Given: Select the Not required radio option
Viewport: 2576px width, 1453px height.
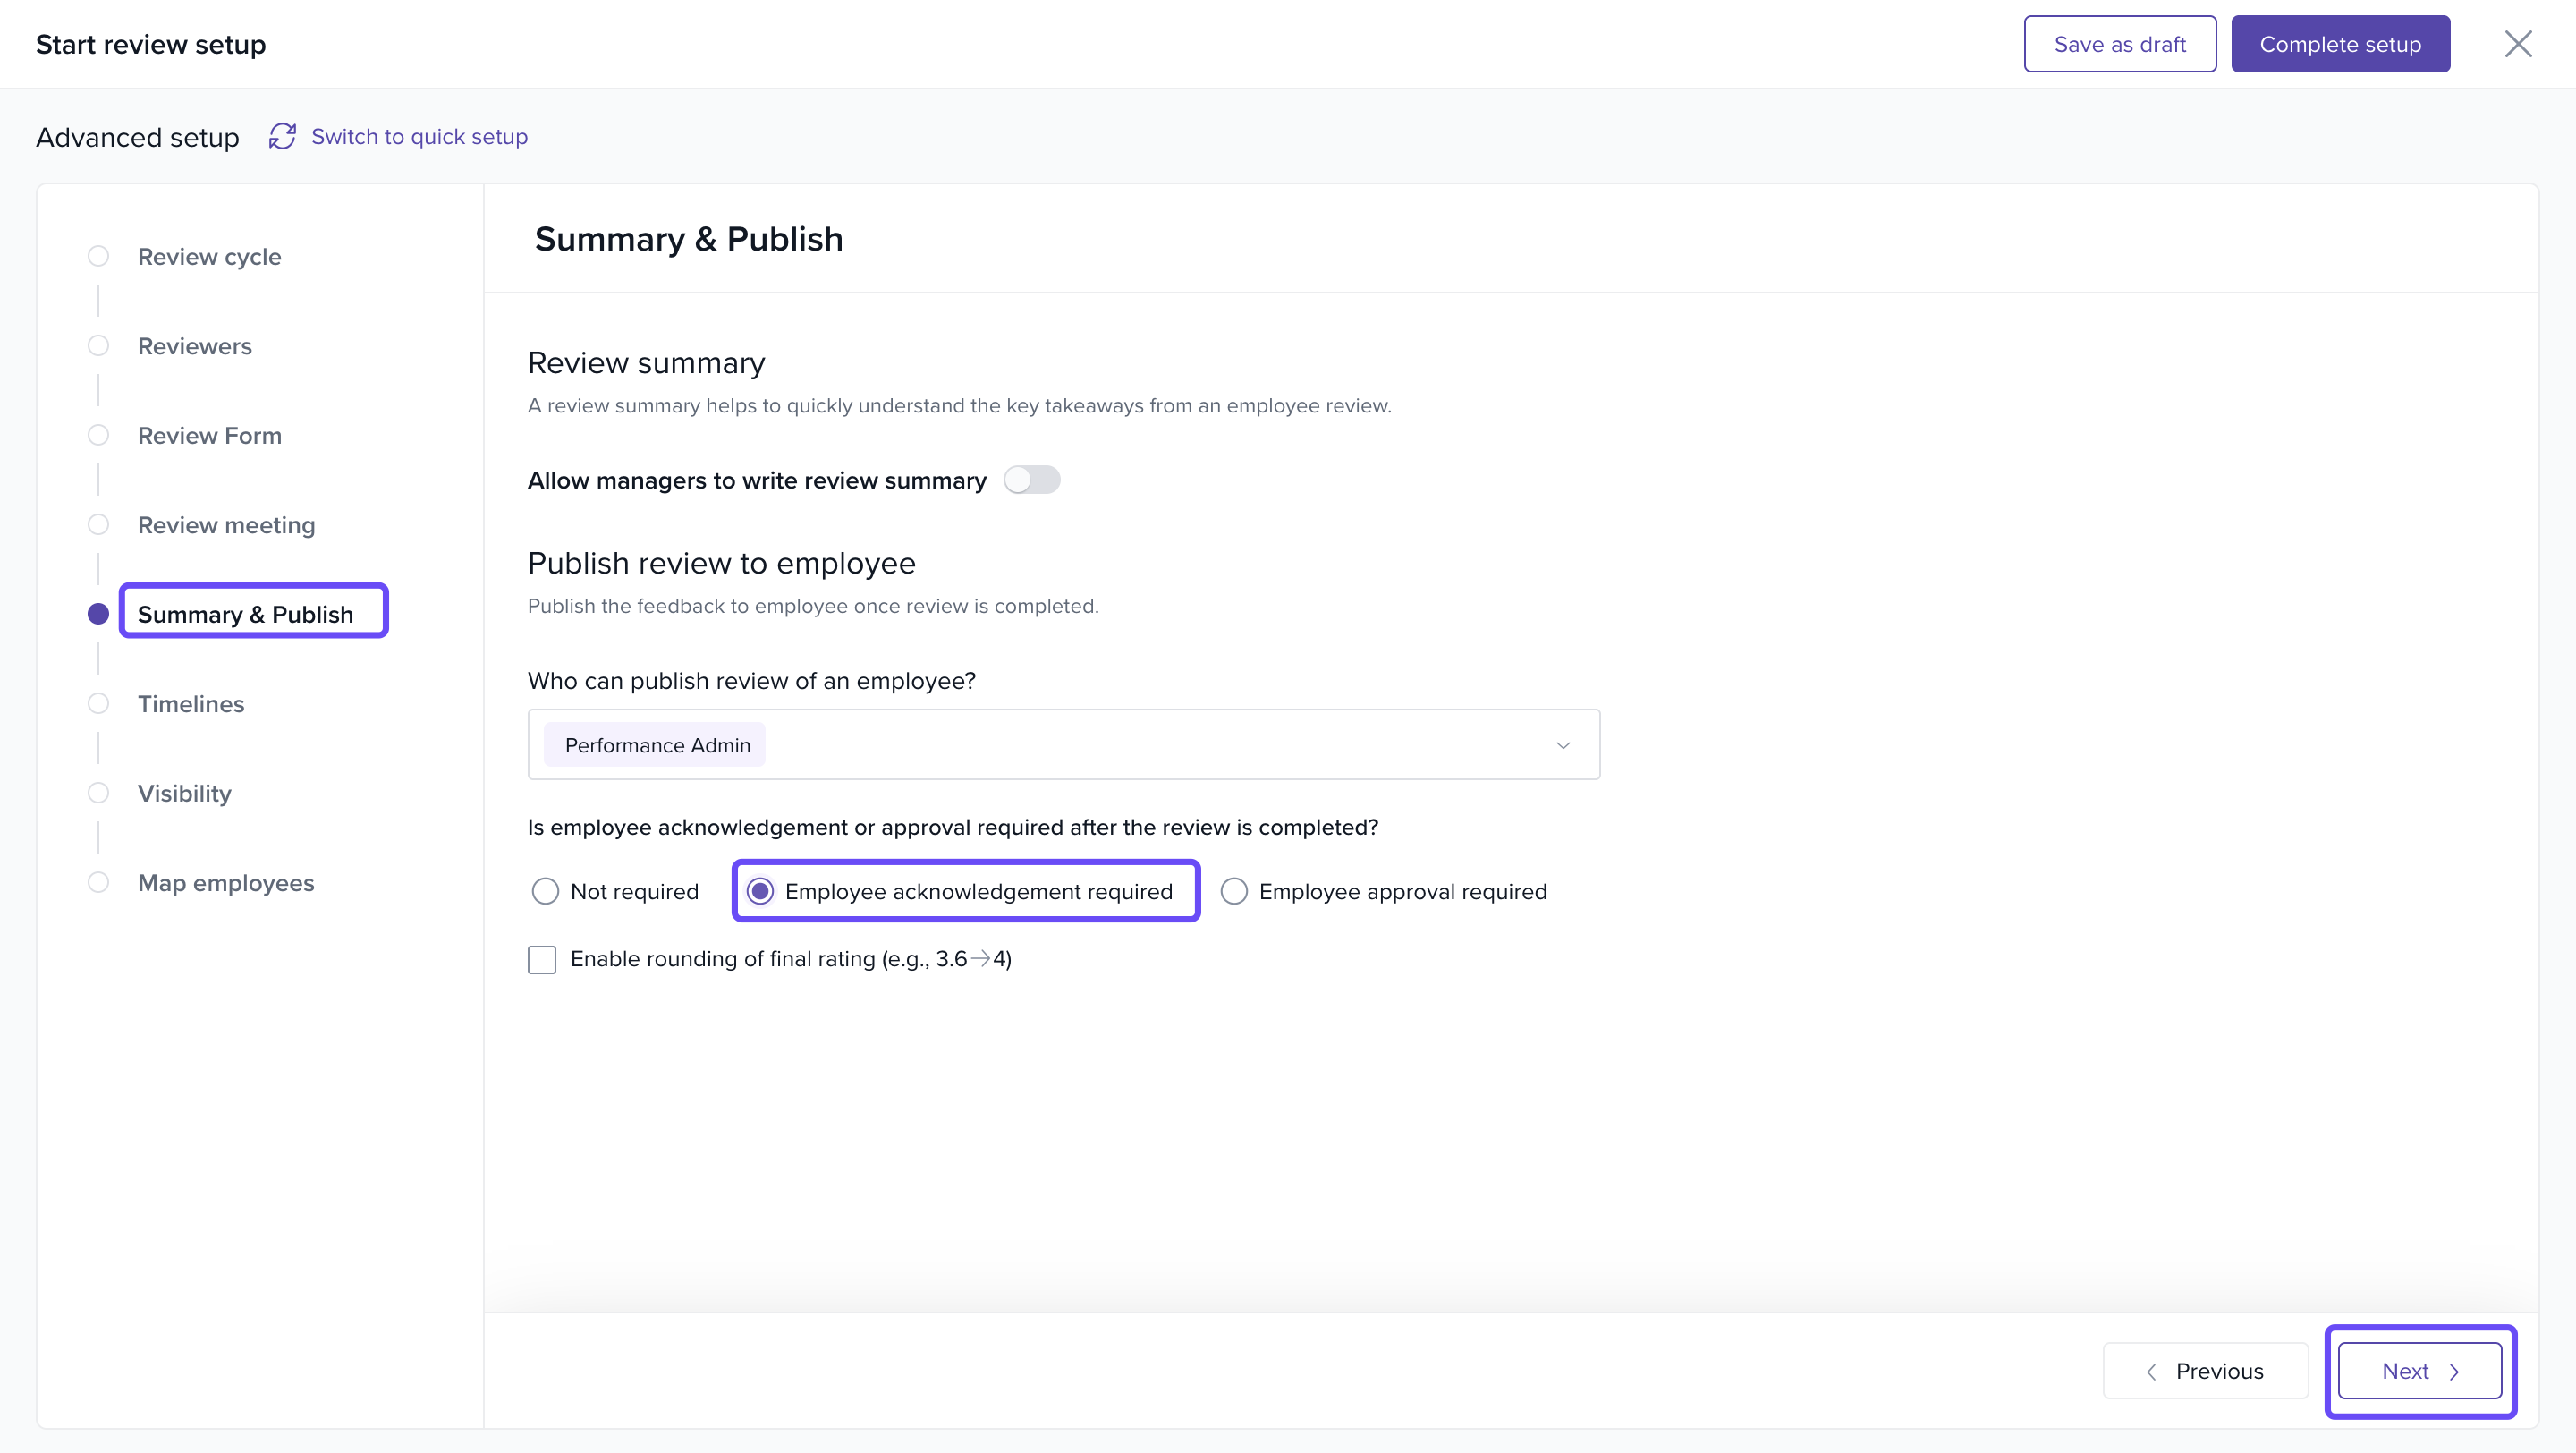Looking at the screenshot, I should pyautogui.click(x=545, y=891).
